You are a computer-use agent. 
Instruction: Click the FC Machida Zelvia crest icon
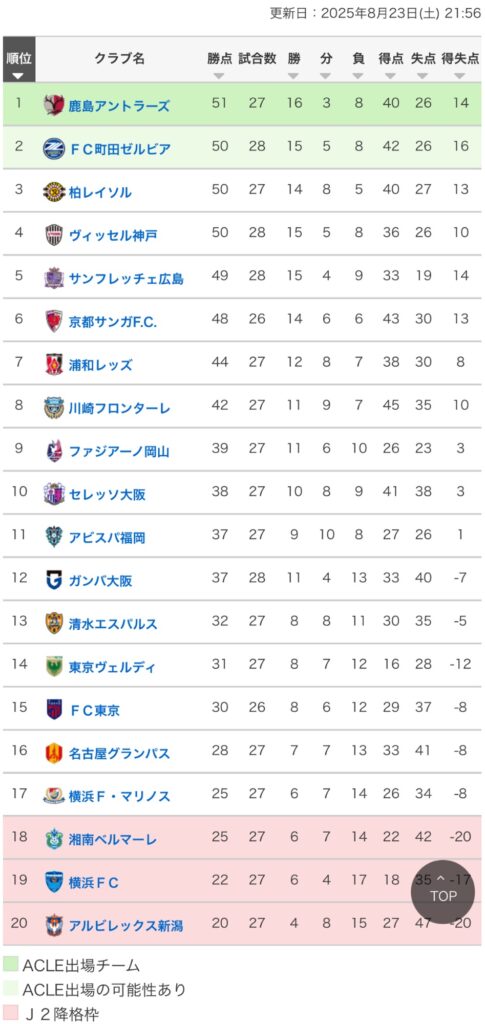click(x=54, y=149)
